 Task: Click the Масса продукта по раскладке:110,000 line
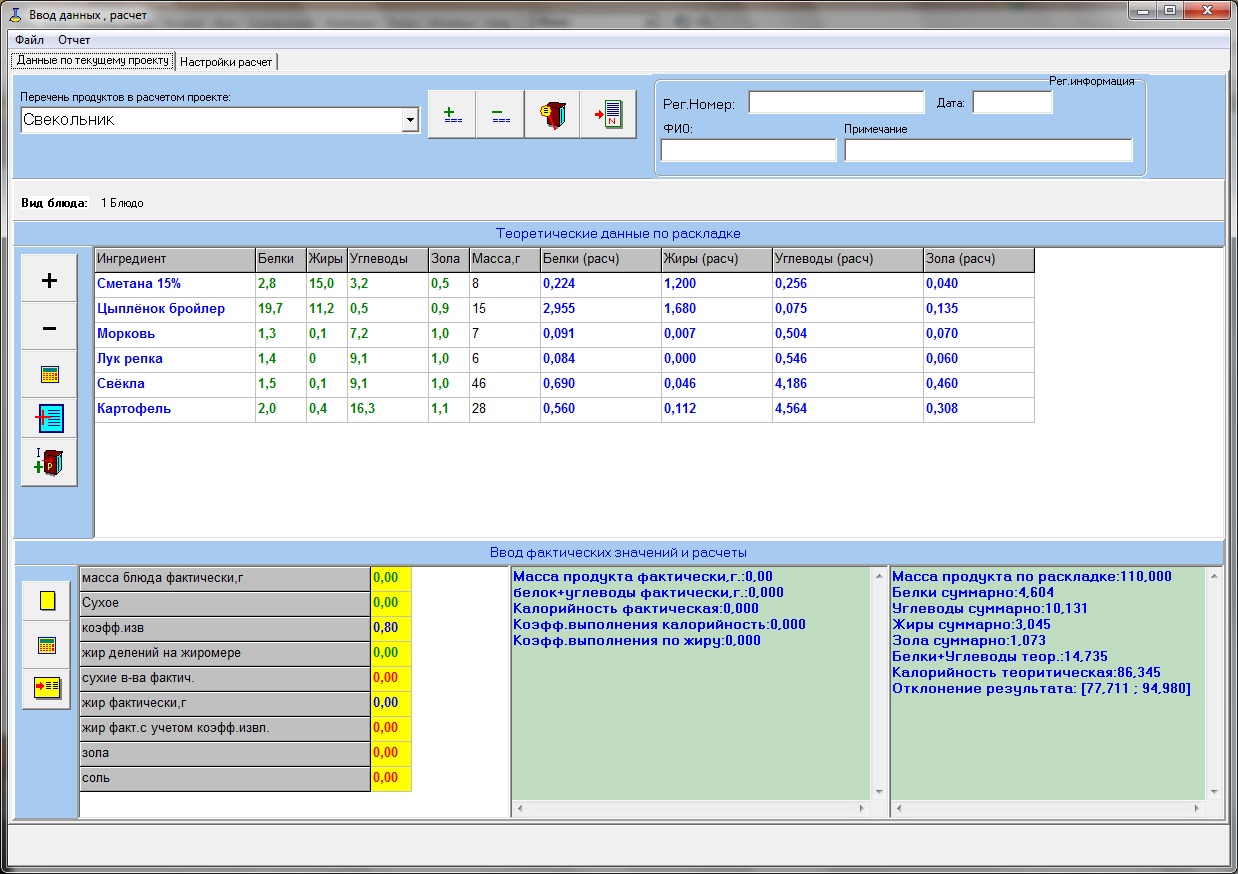pos(1031,577)
